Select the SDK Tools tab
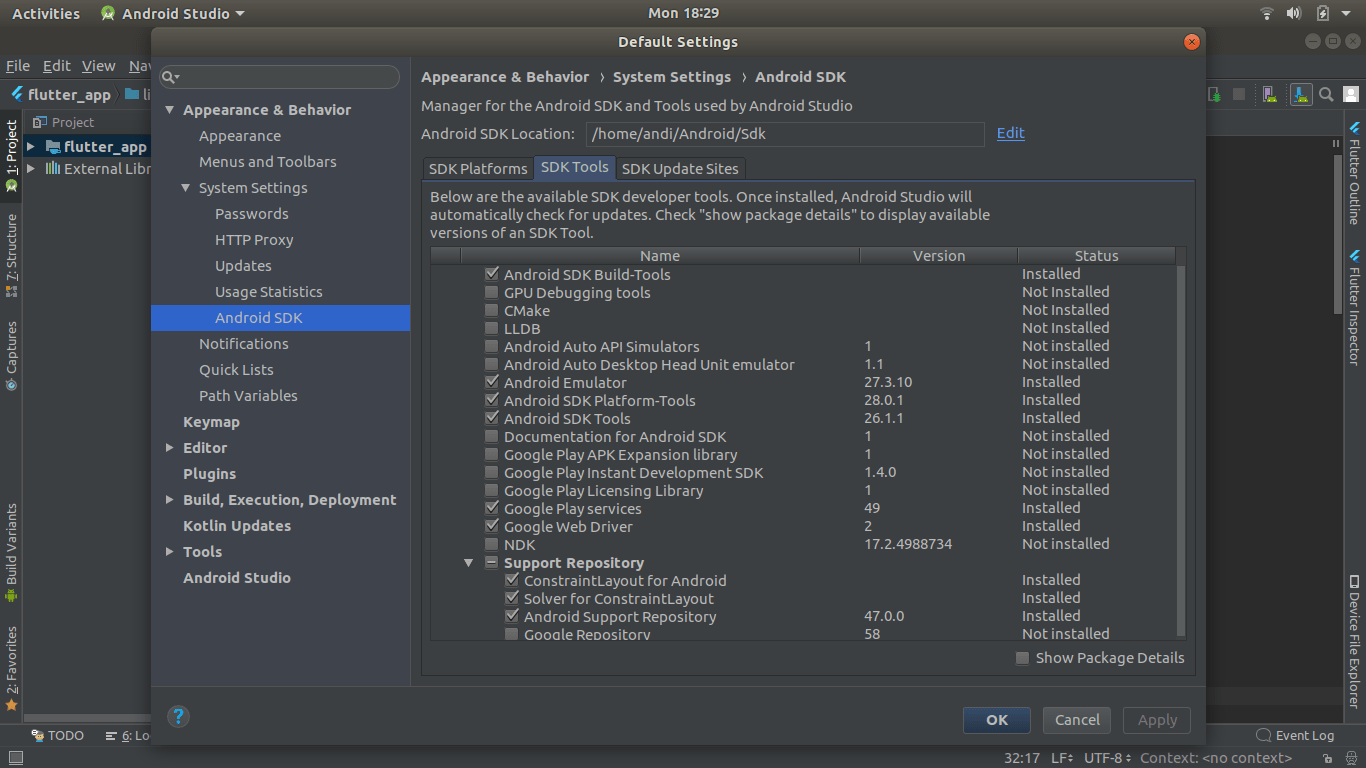The width and height of the screenshot is (1366, 768). coord(575,167)
